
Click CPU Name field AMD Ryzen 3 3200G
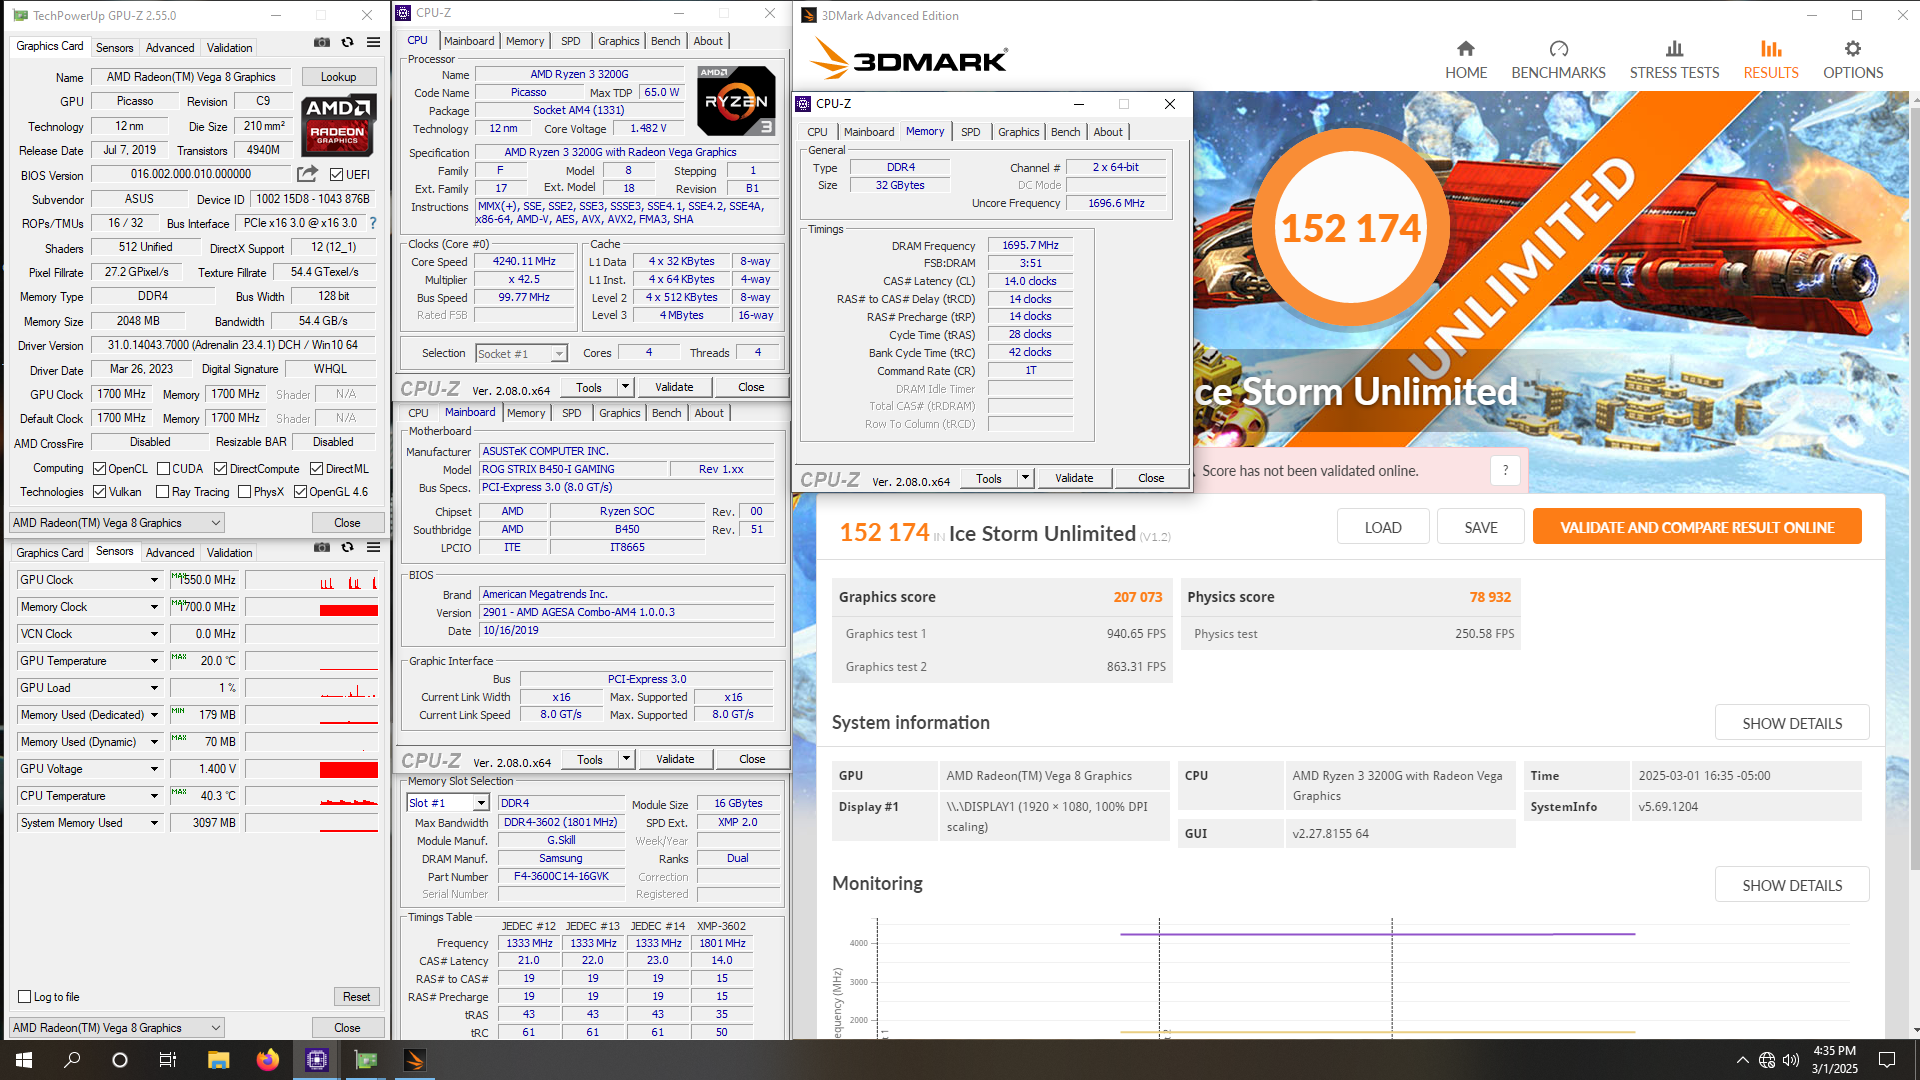click(579, 74)
